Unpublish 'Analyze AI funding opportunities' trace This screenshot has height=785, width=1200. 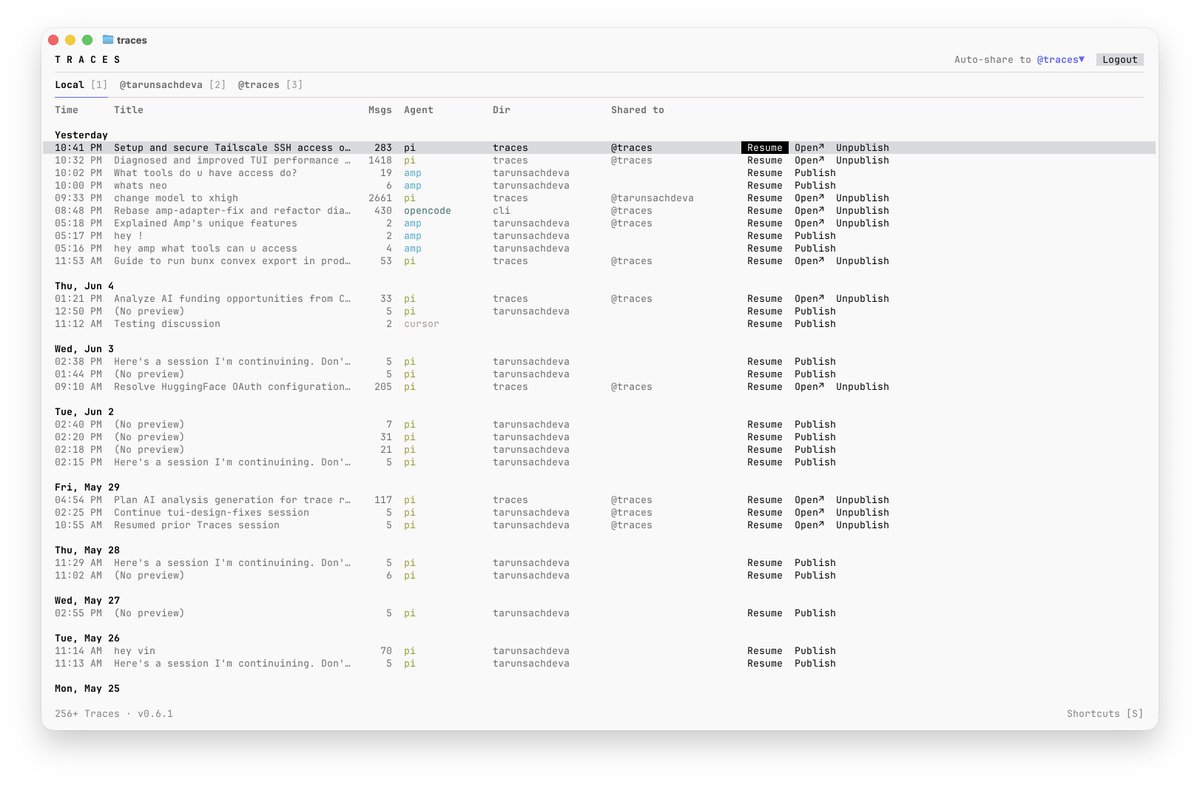tap(862, 299)
